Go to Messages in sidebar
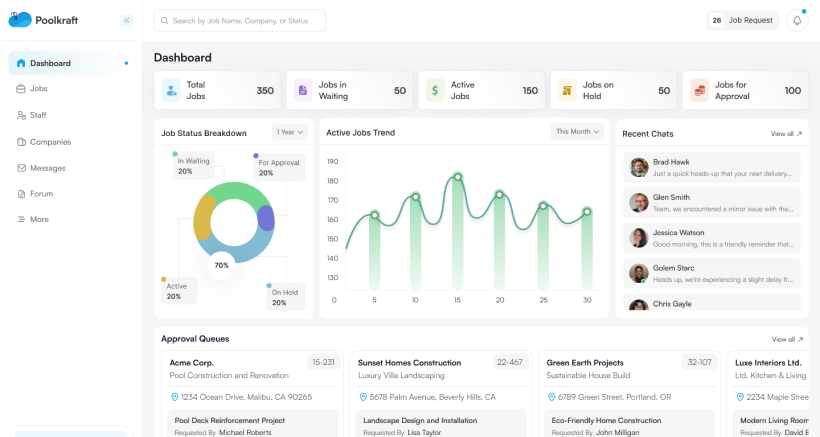Screen dimensions: 820x437 47,168
